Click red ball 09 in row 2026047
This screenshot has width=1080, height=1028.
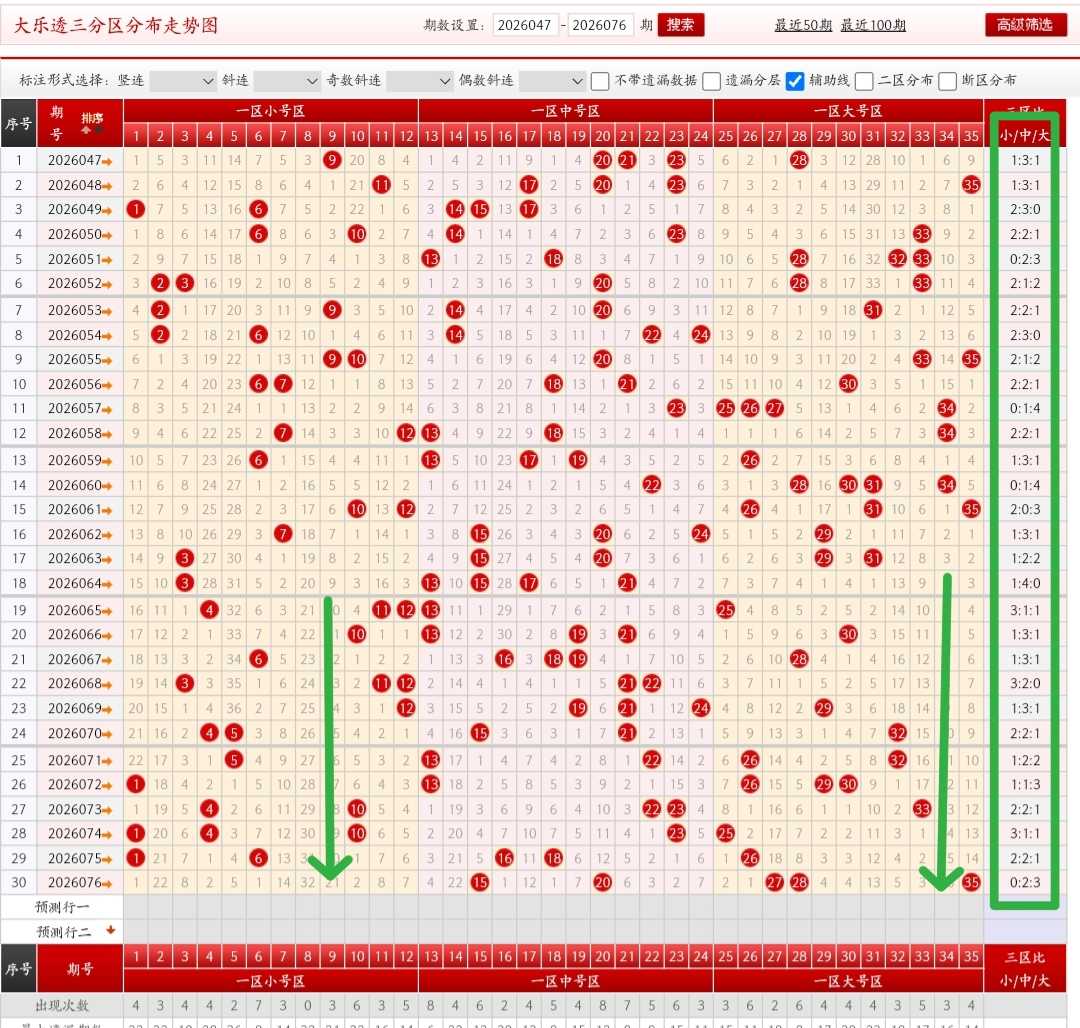click(x=332, y=160)
